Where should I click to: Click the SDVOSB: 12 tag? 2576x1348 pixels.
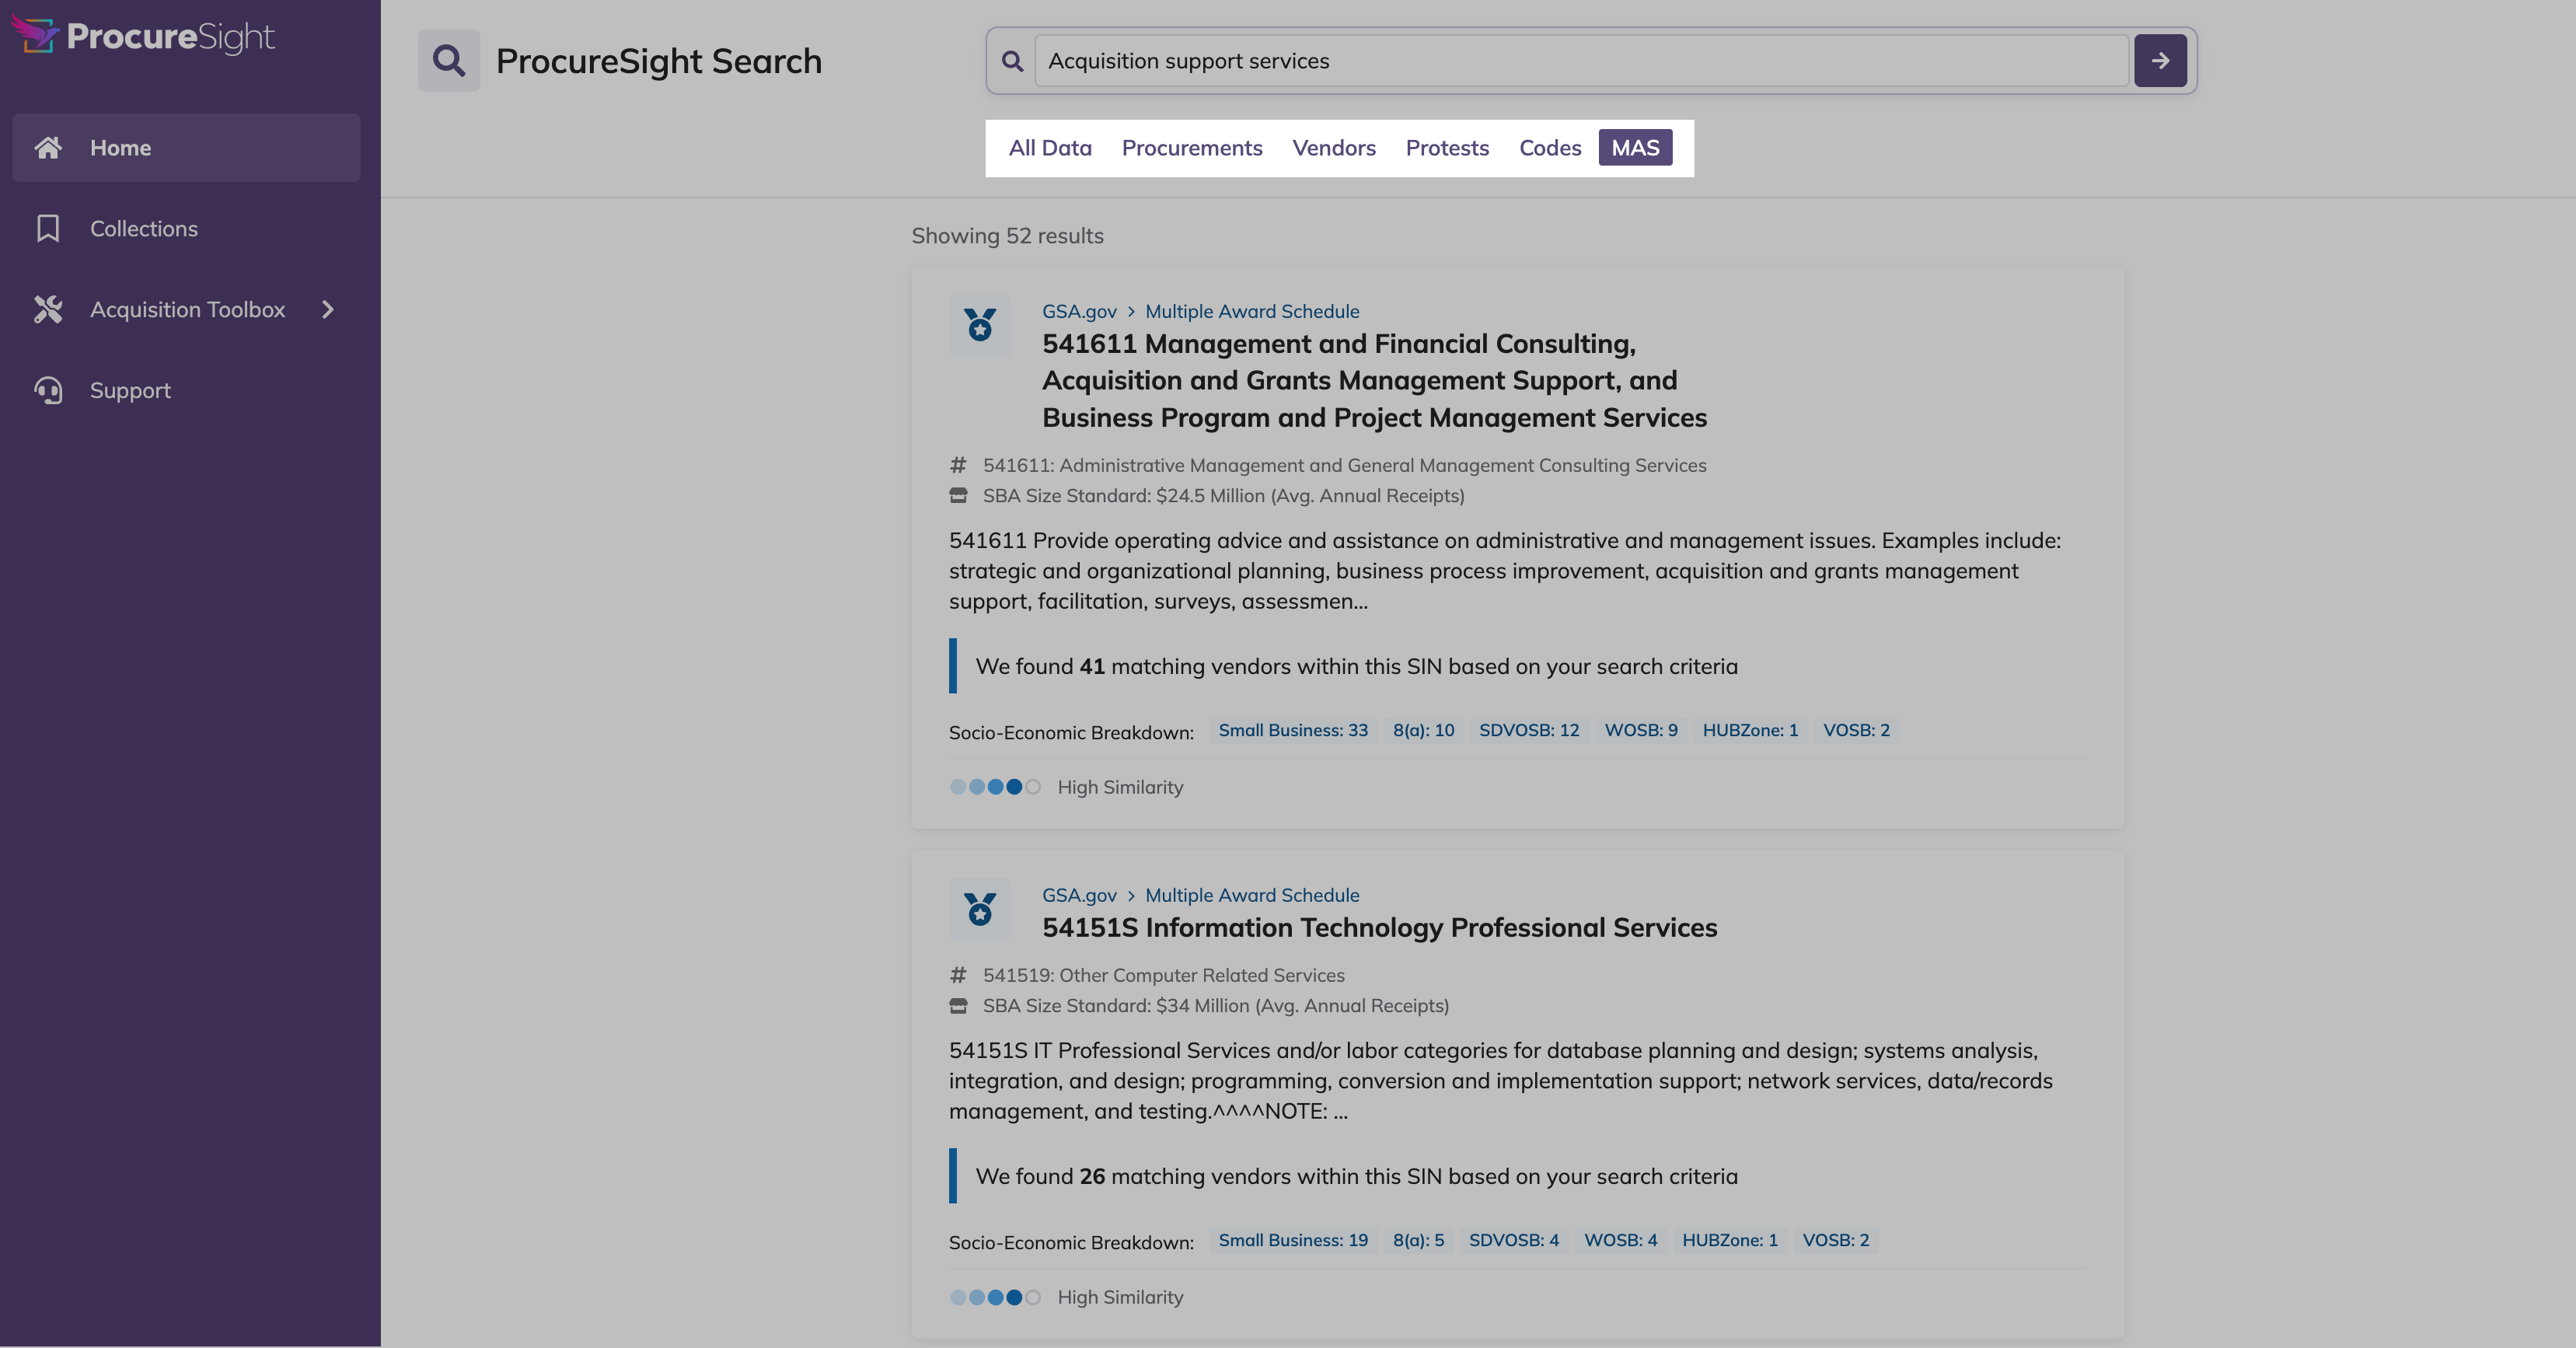click(1529, 731)
